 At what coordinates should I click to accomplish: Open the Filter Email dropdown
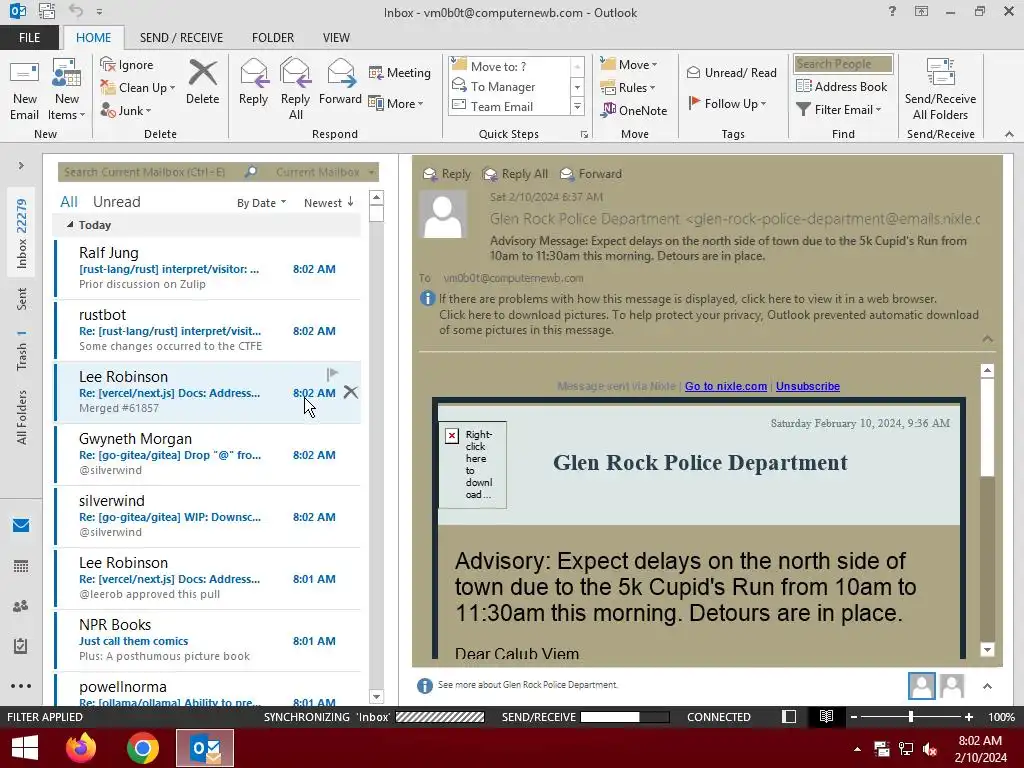(839, 110)
